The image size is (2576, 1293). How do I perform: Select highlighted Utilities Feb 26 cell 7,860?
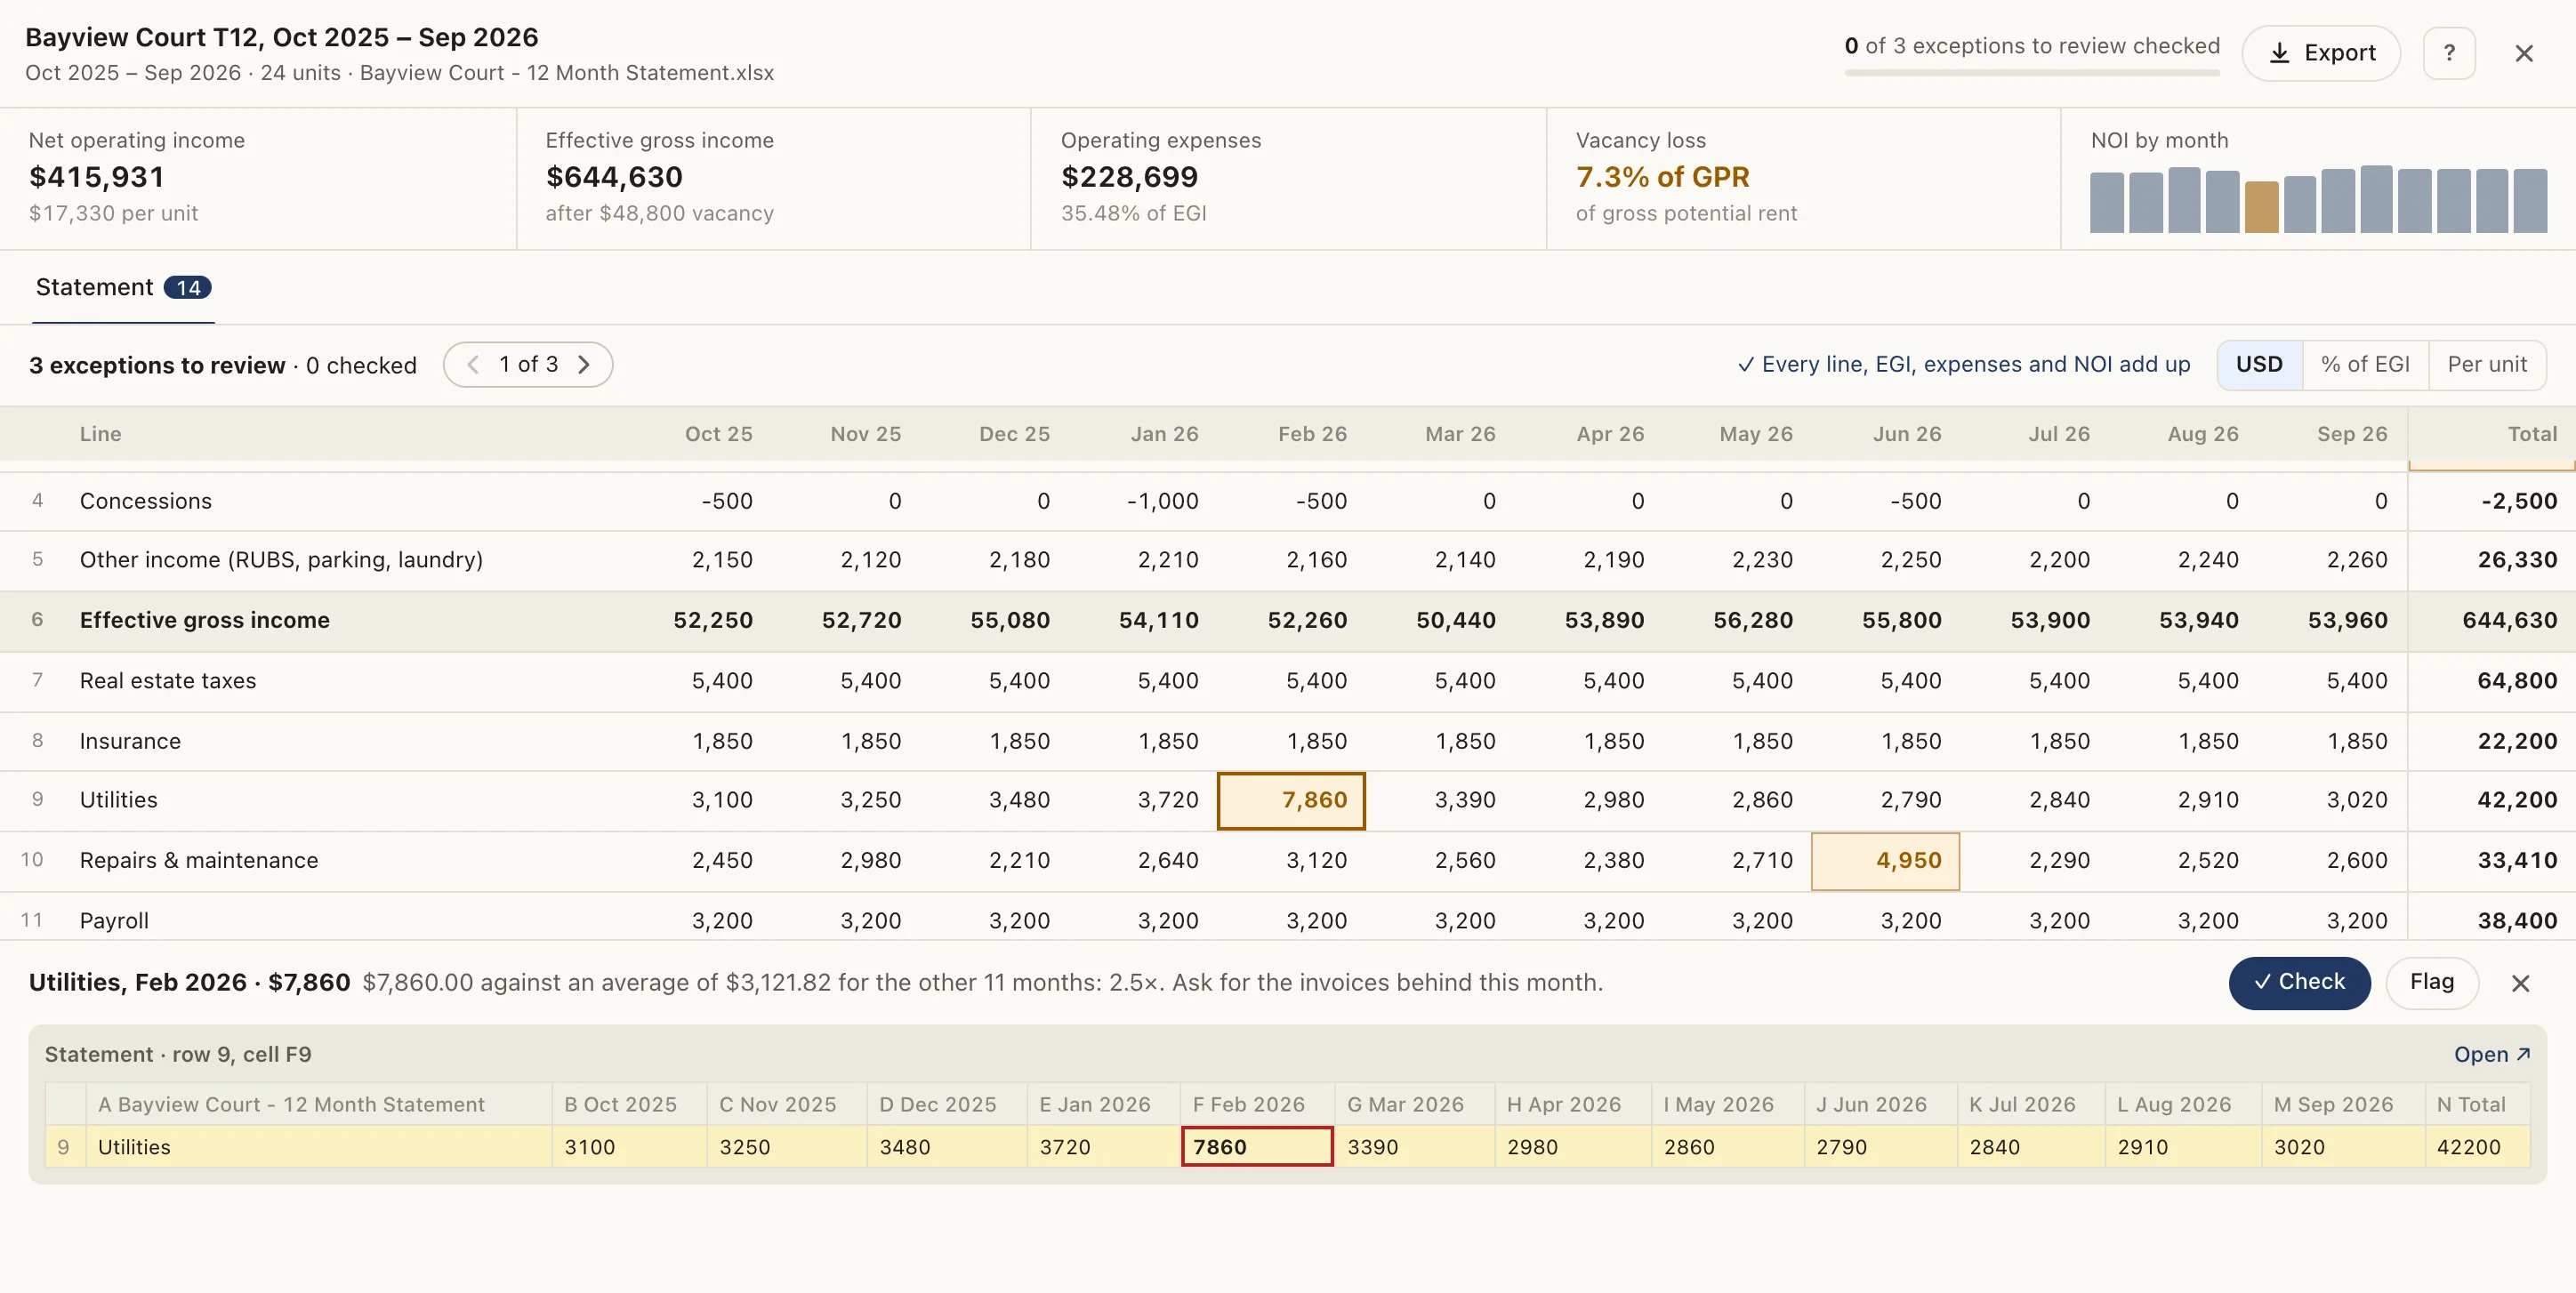click(1291, 801)
